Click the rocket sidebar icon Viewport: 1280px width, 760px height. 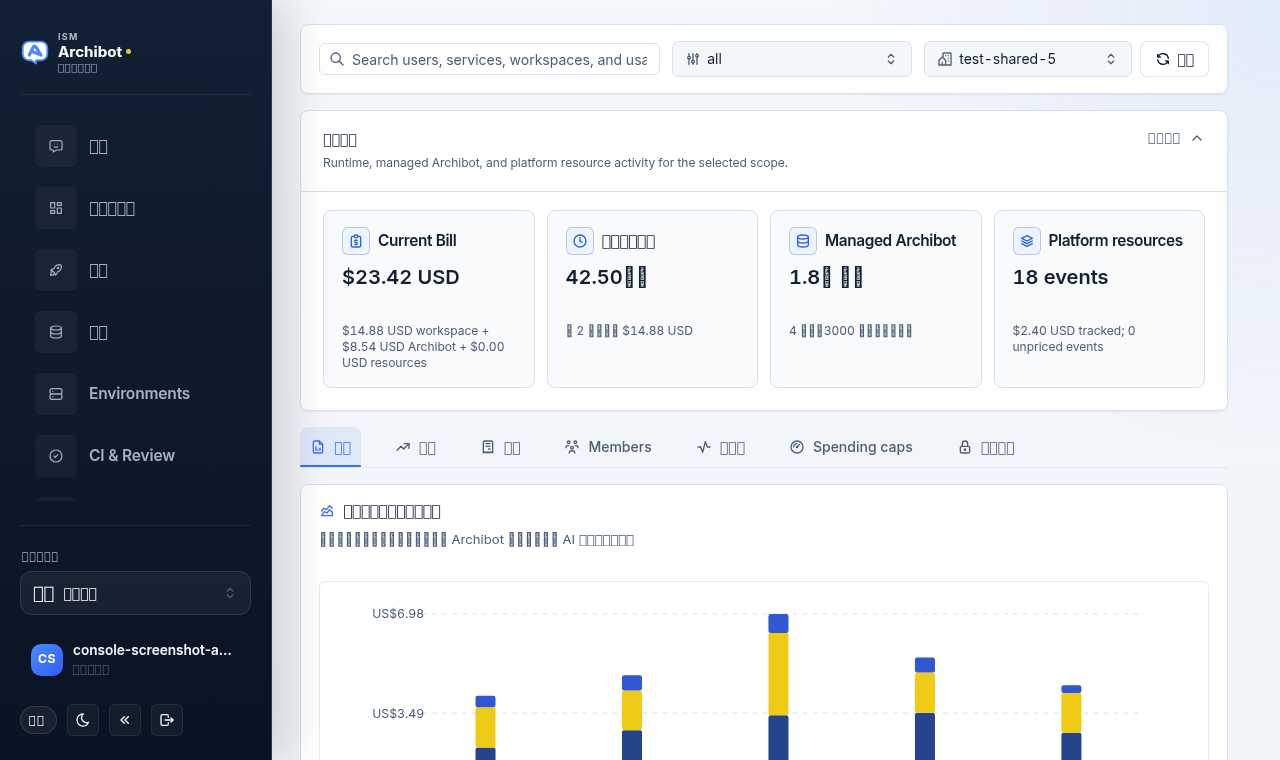pyautogui.click(x=56, y=270)
